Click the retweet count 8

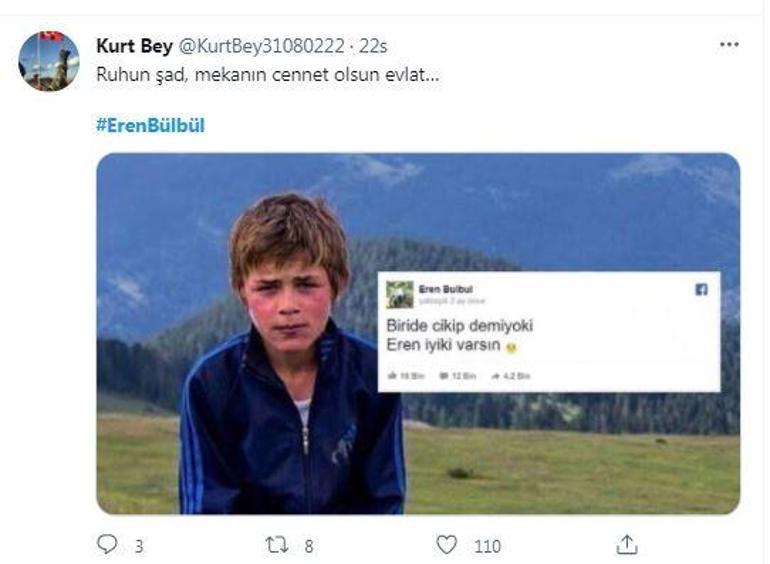308,546
